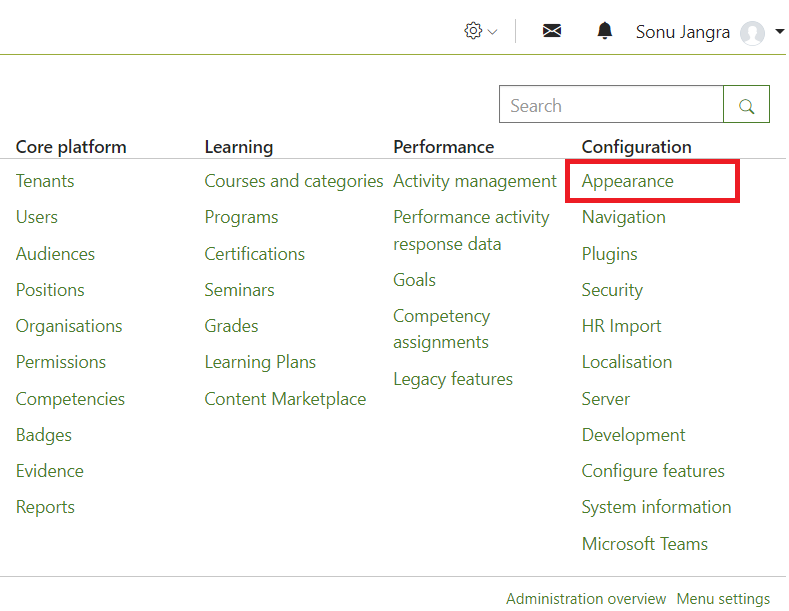Screen dimensions: 789x611
Task: Expand the user menu dropdown arrow
Action: coord(779,31)
